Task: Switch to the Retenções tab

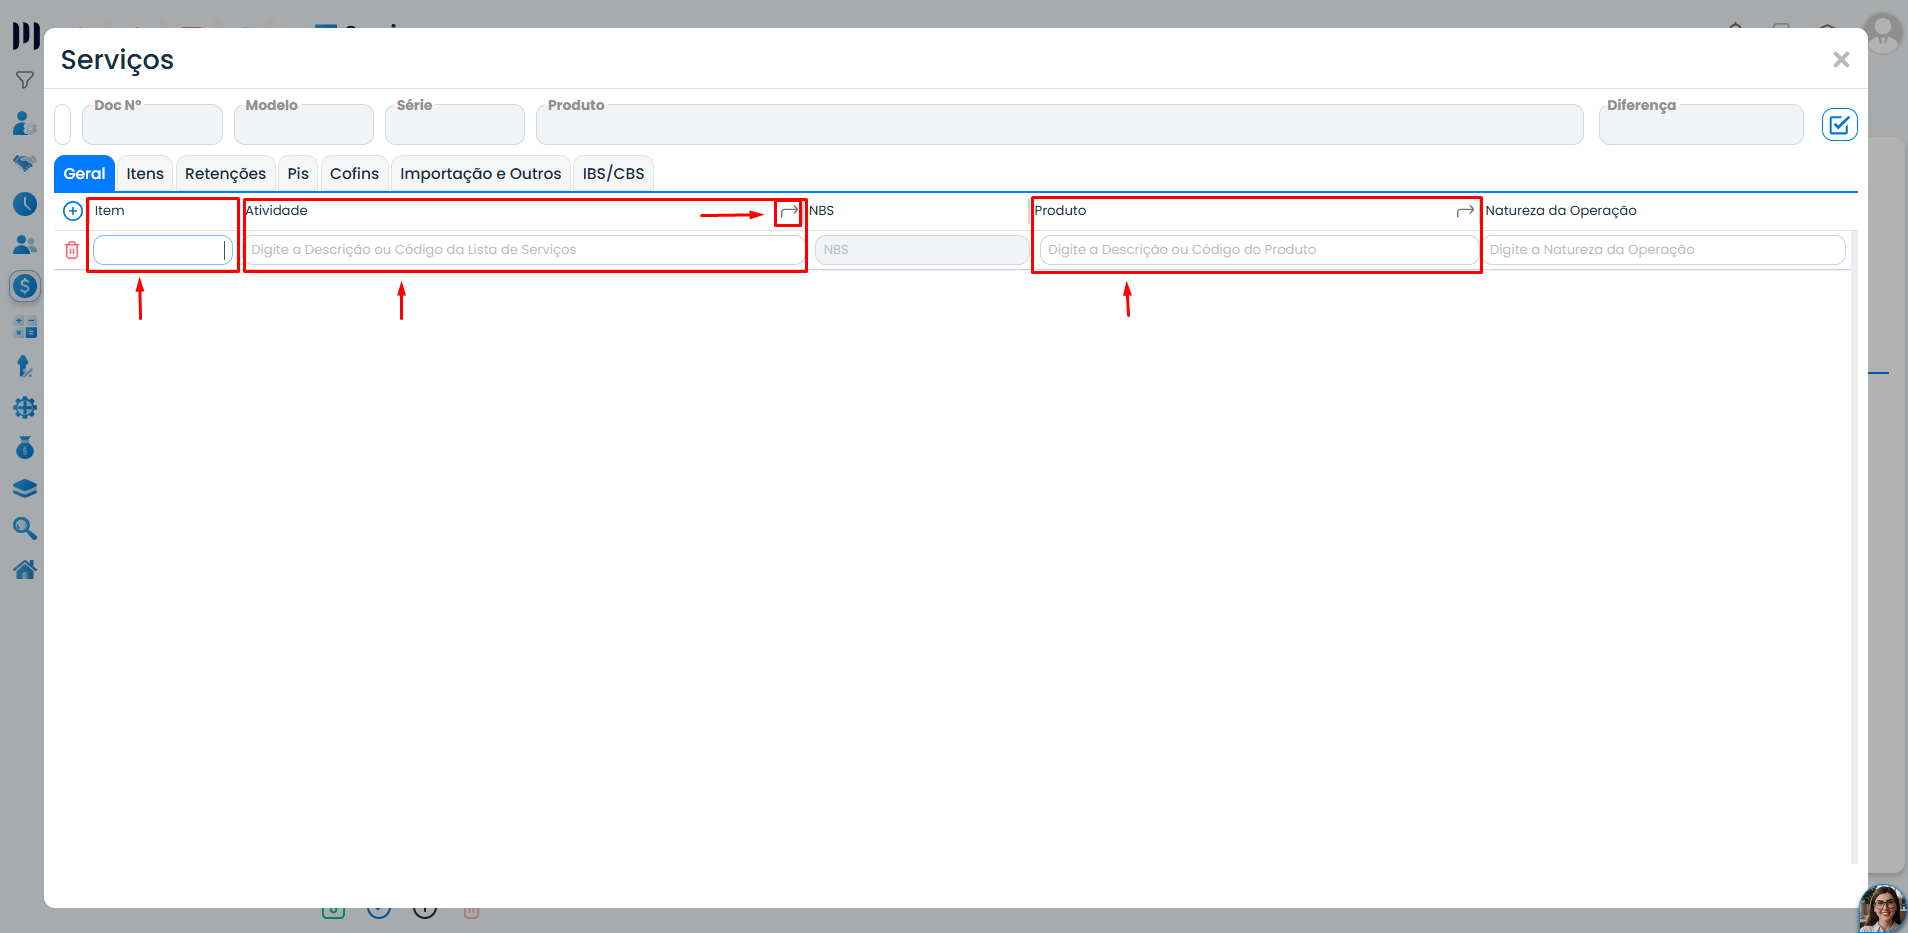Action: click(225, 174)
